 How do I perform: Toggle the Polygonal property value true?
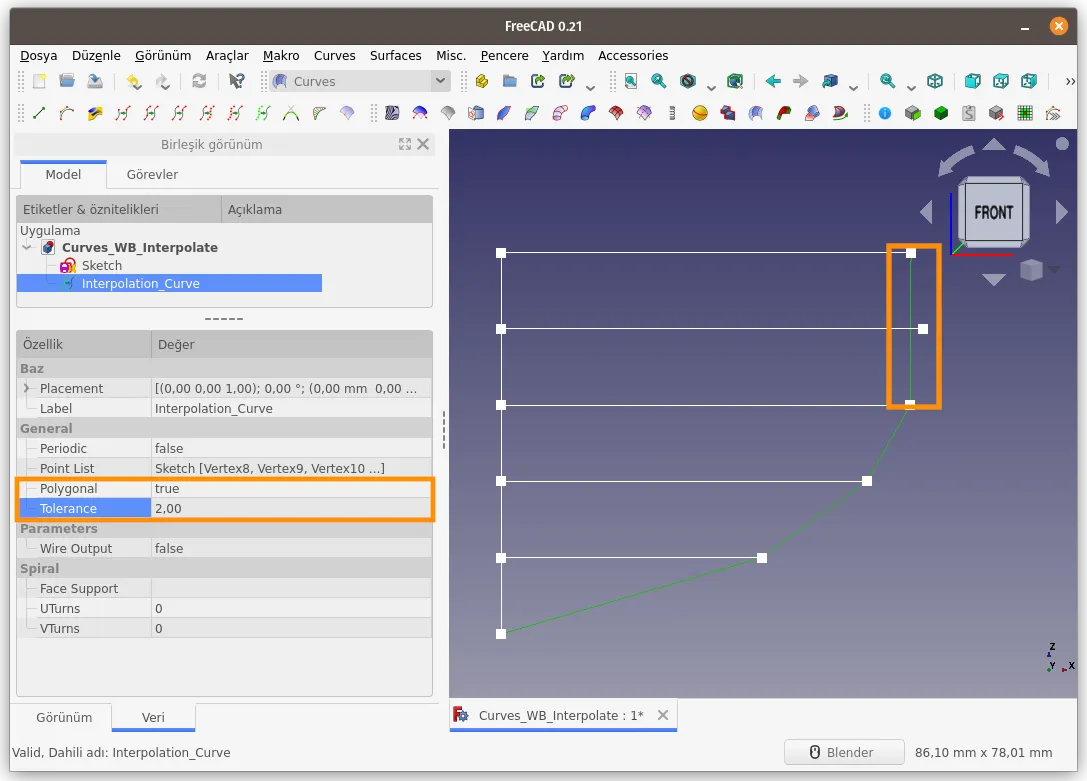(x=292, y=489)
